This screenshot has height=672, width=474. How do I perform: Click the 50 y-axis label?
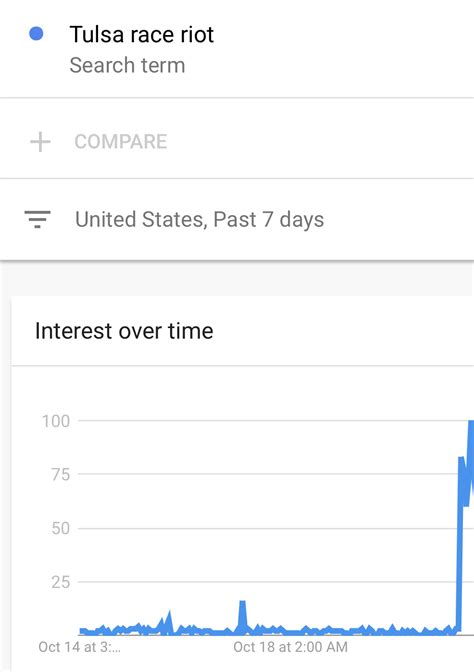tap(60, 528)
